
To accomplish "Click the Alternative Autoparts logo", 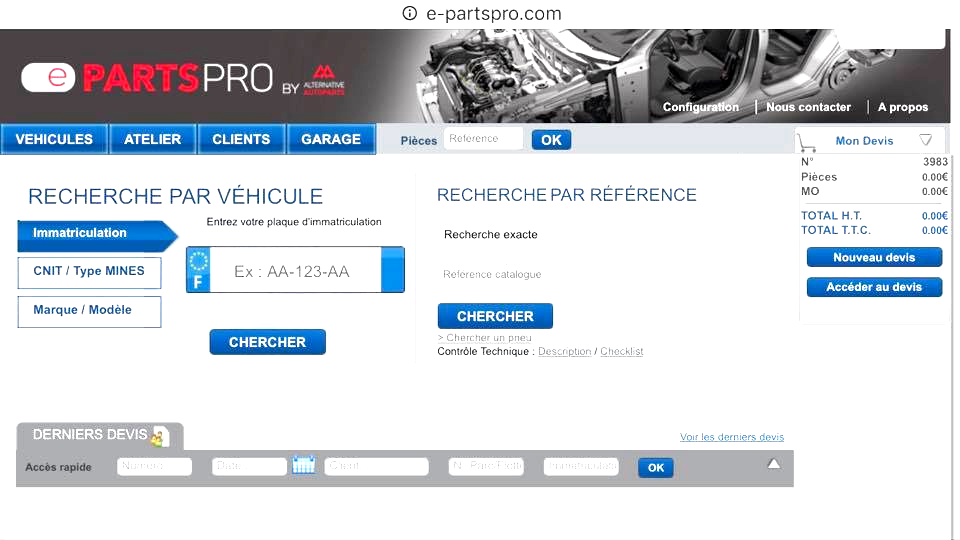I will [324, 80].
